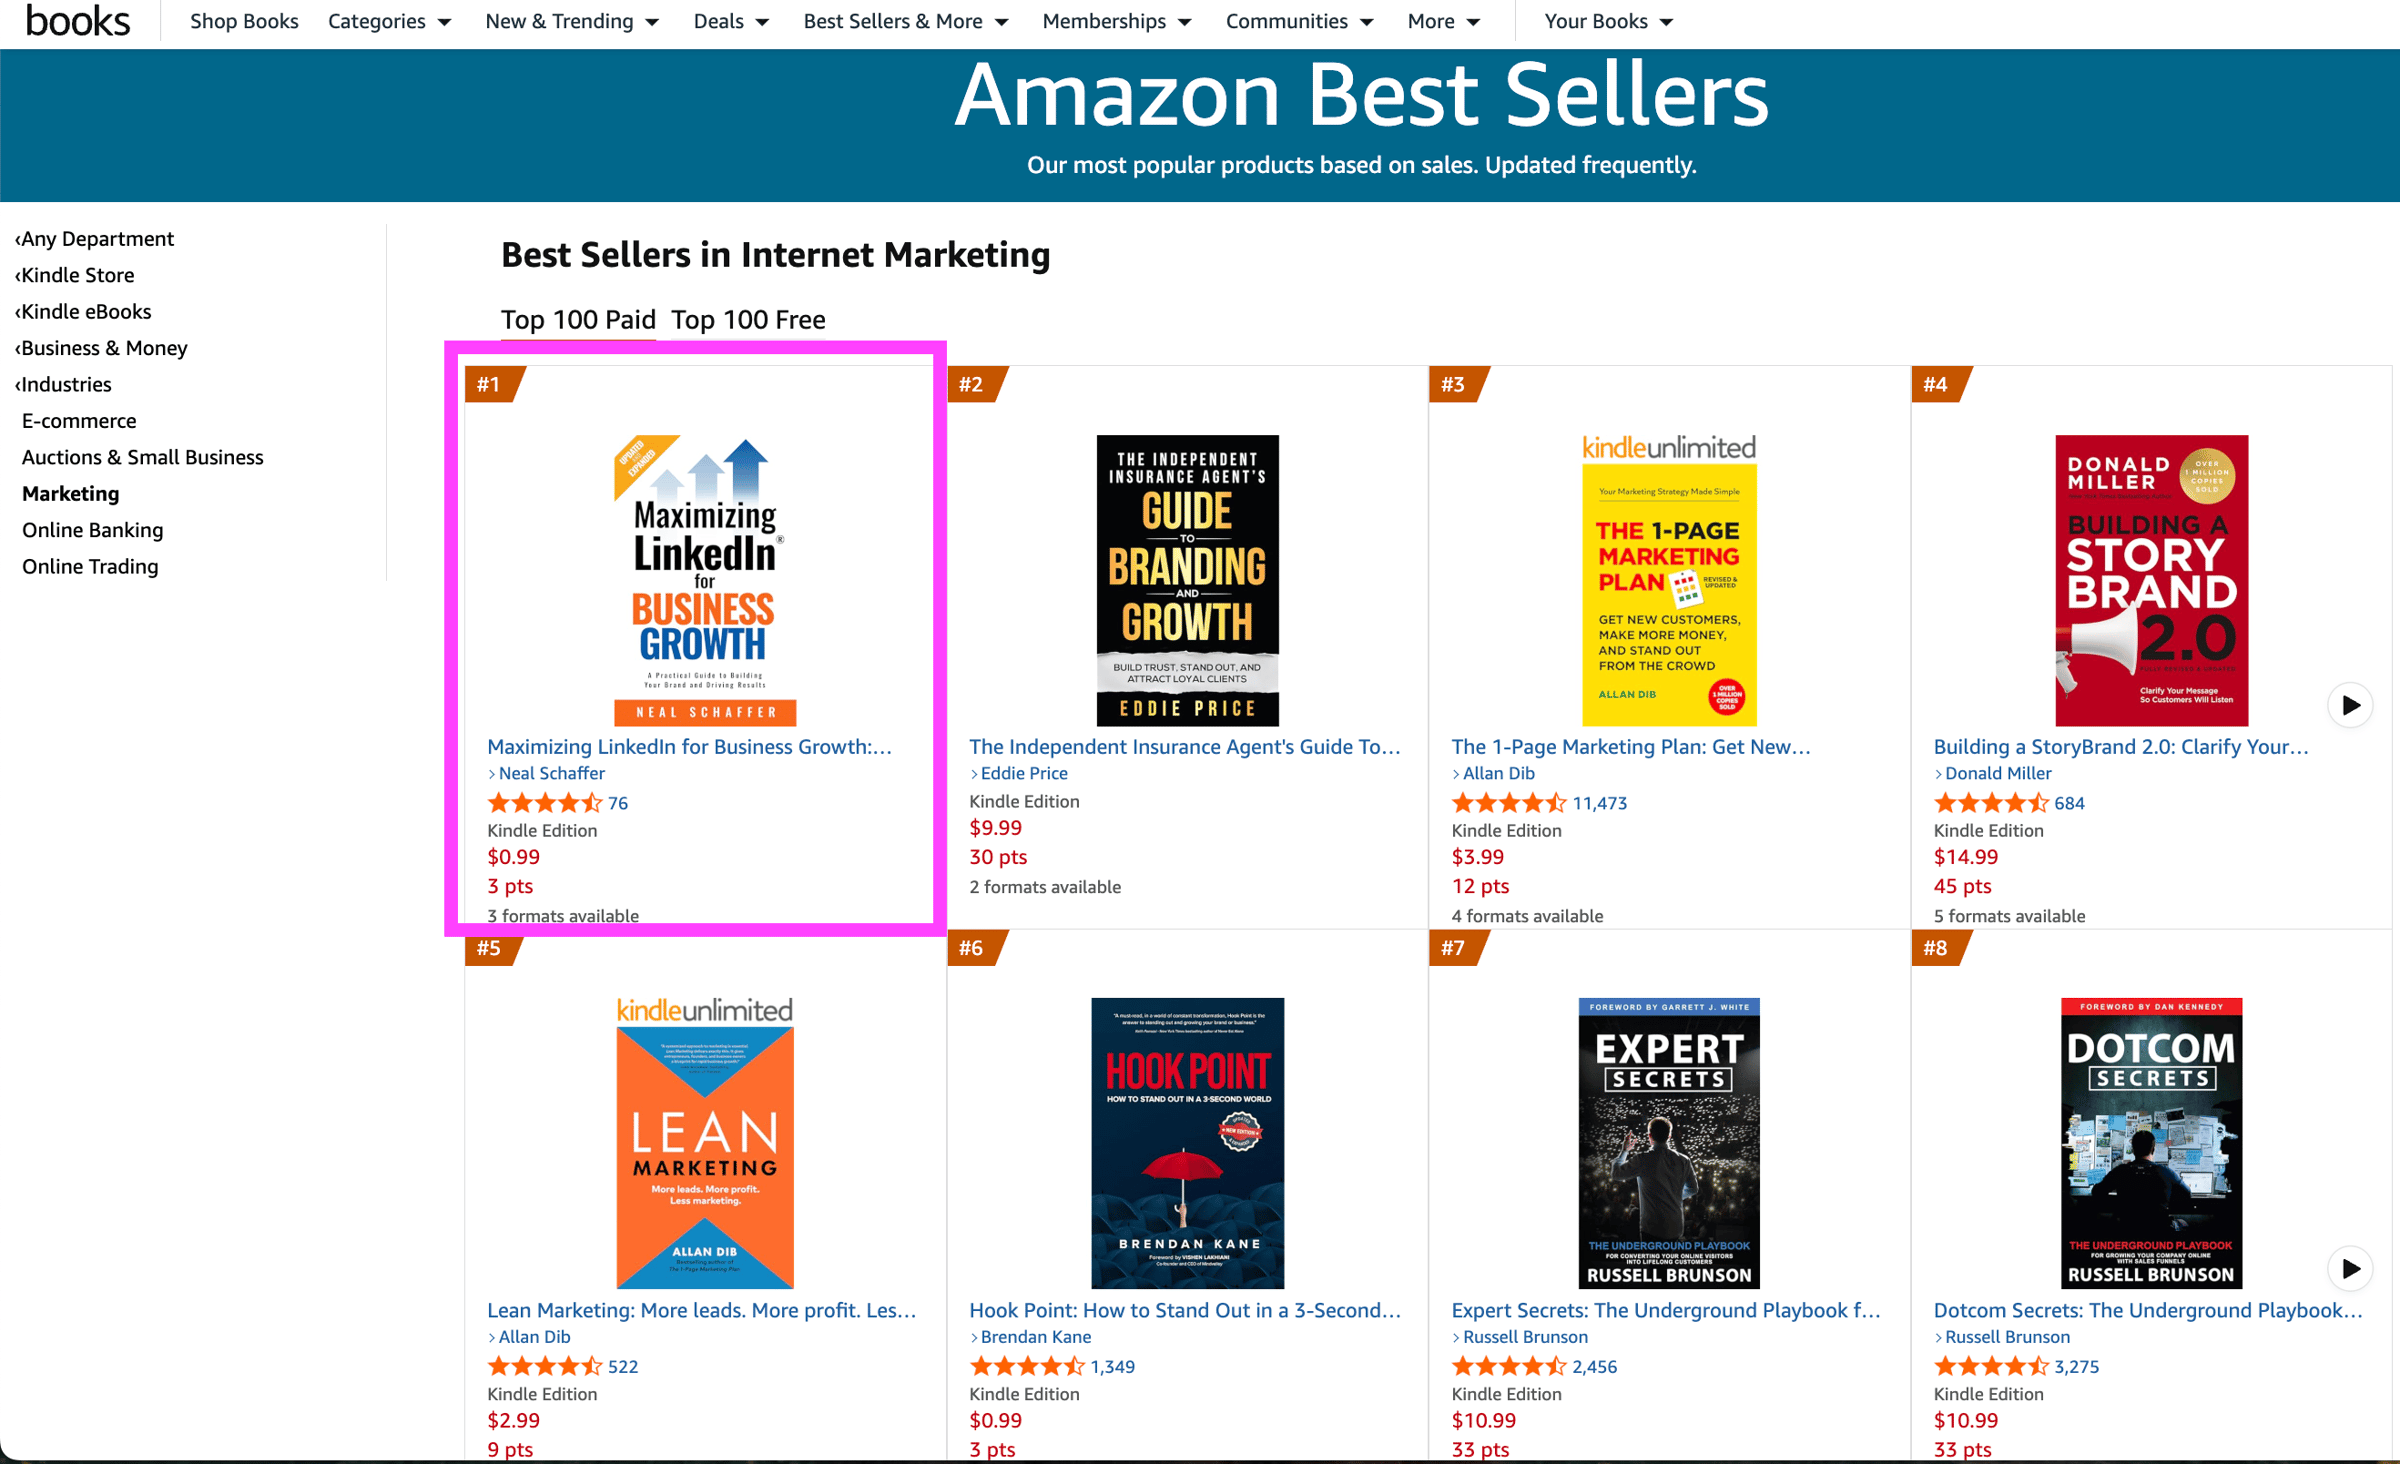Viewport: 2400px width, 1464px height.
Task: Click Lean Marketing star rating
Action: tap(544, 1366)
